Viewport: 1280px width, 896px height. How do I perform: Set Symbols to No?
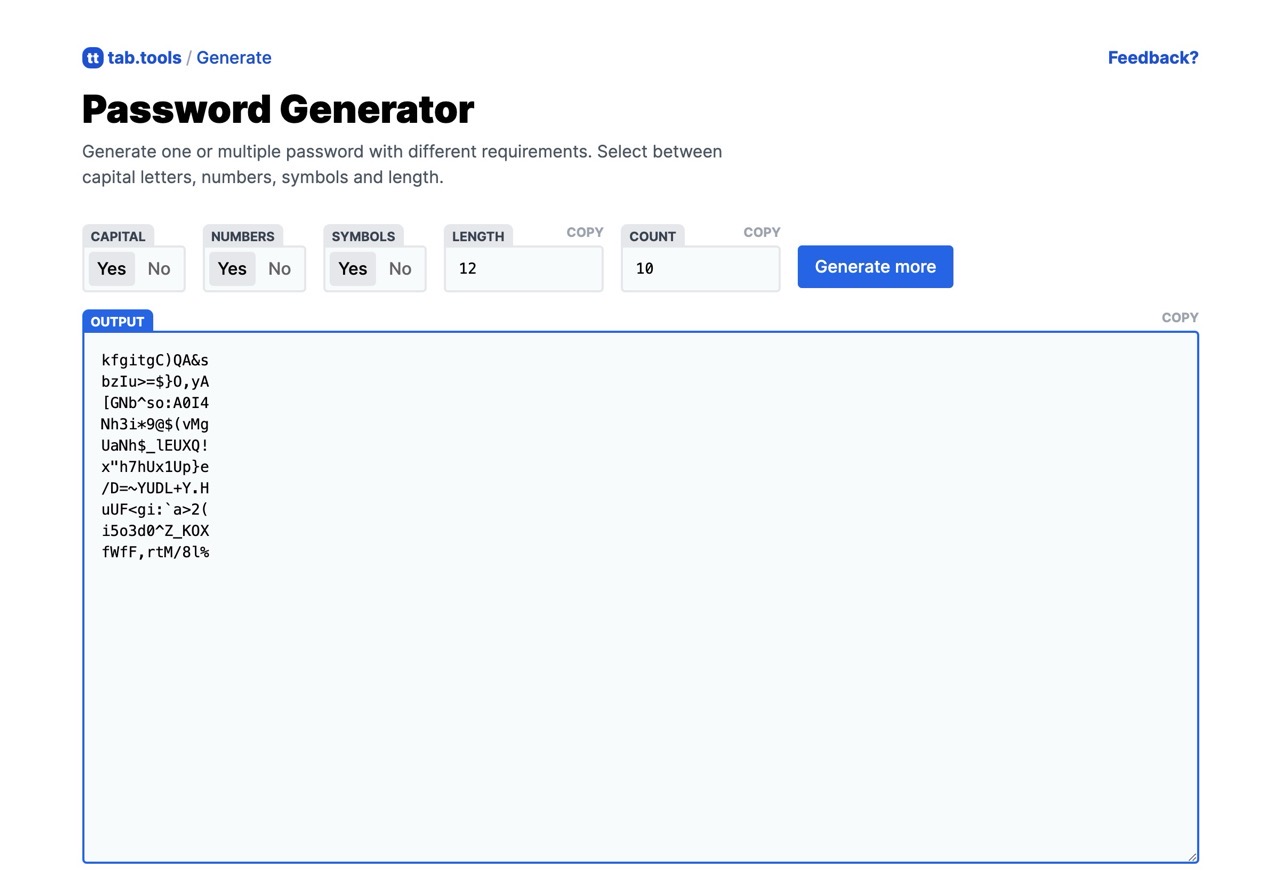coord(400,269)
